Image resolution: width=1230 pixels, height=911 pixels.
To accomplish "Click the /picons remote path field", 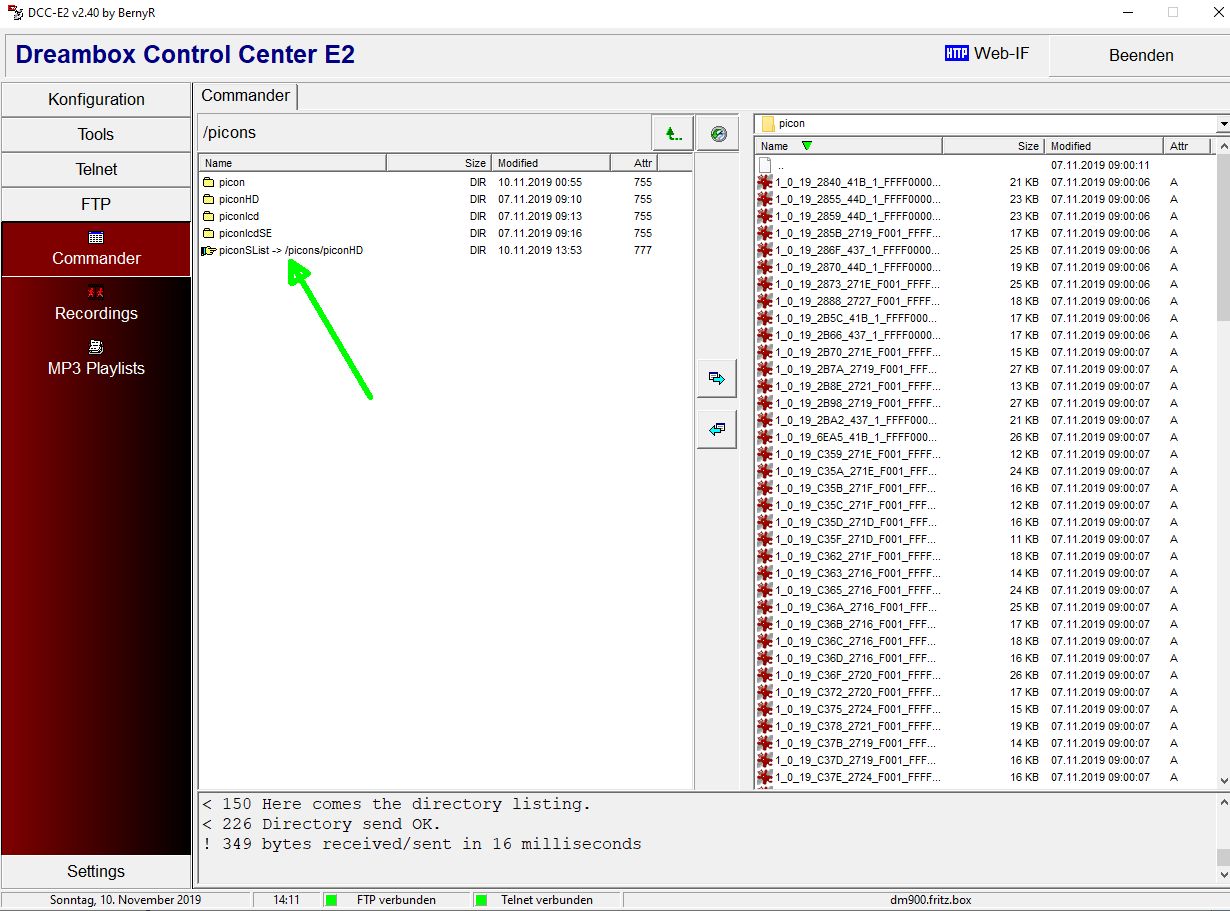I will click(x=424, y=133).
